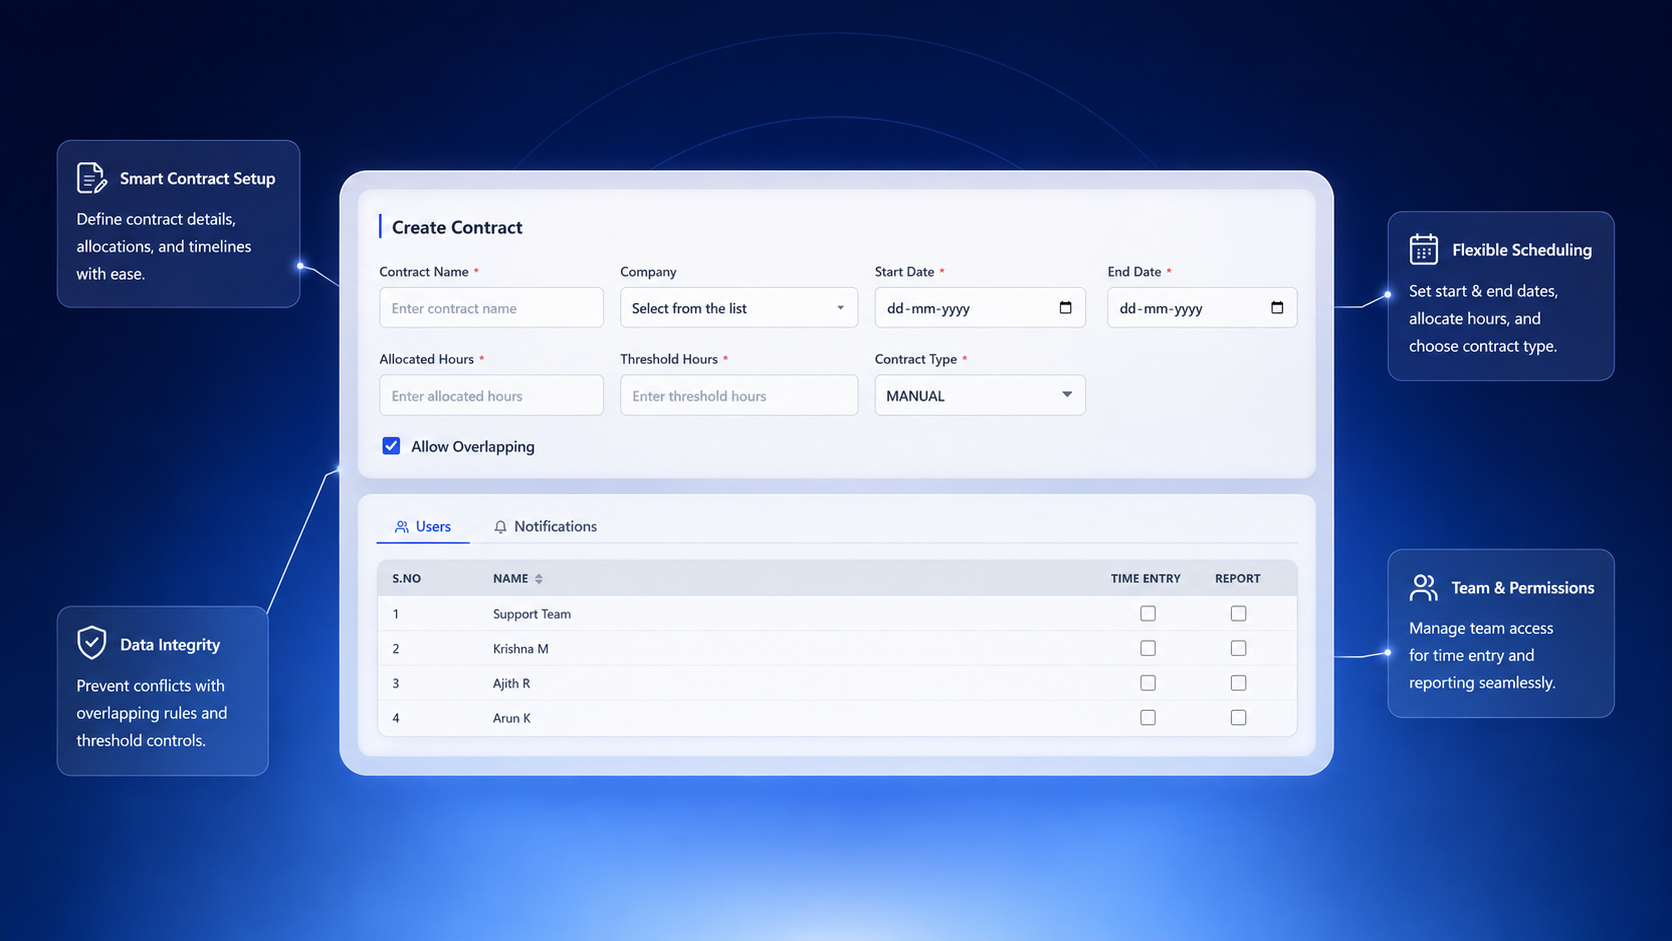The image size is (1672, 941).
Task: Enable Time Entry for Ajith R
Action: (x=1148, y=683)
